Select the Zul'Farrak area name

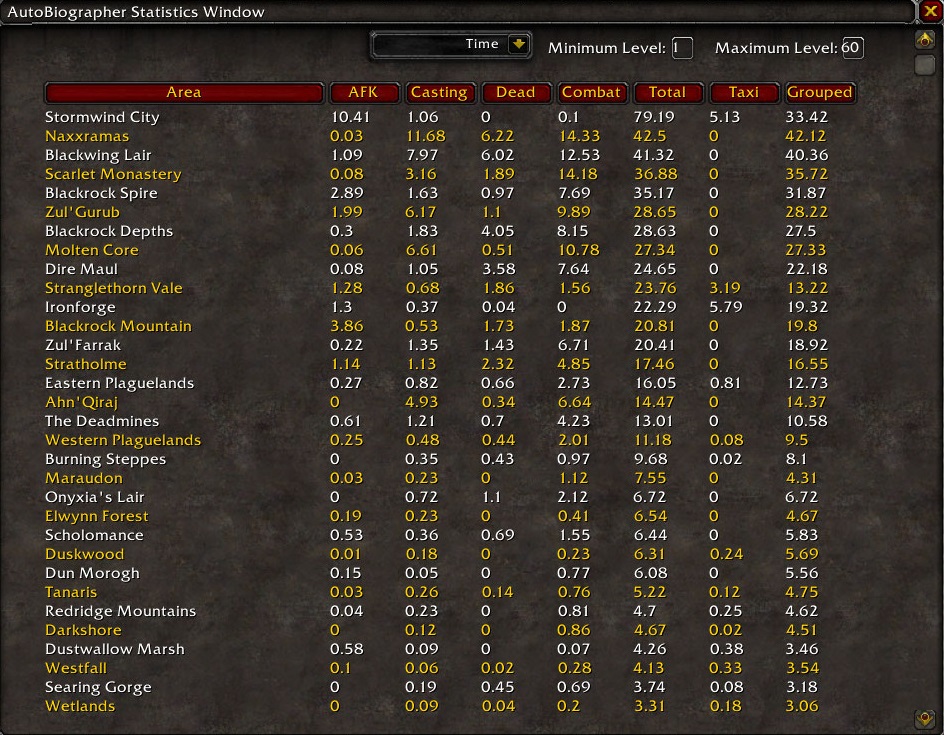coord(83,345)
